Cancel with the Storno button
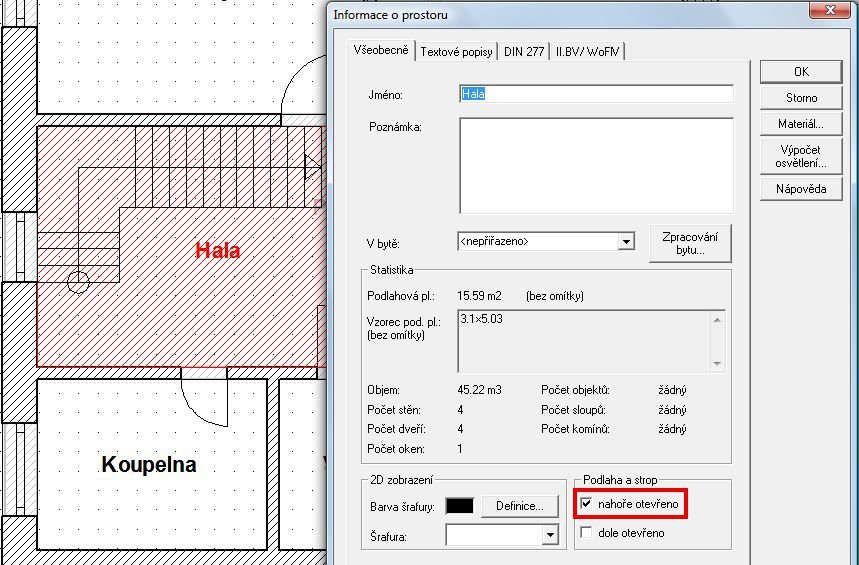 pyautogui.click(x=801, y=98)
